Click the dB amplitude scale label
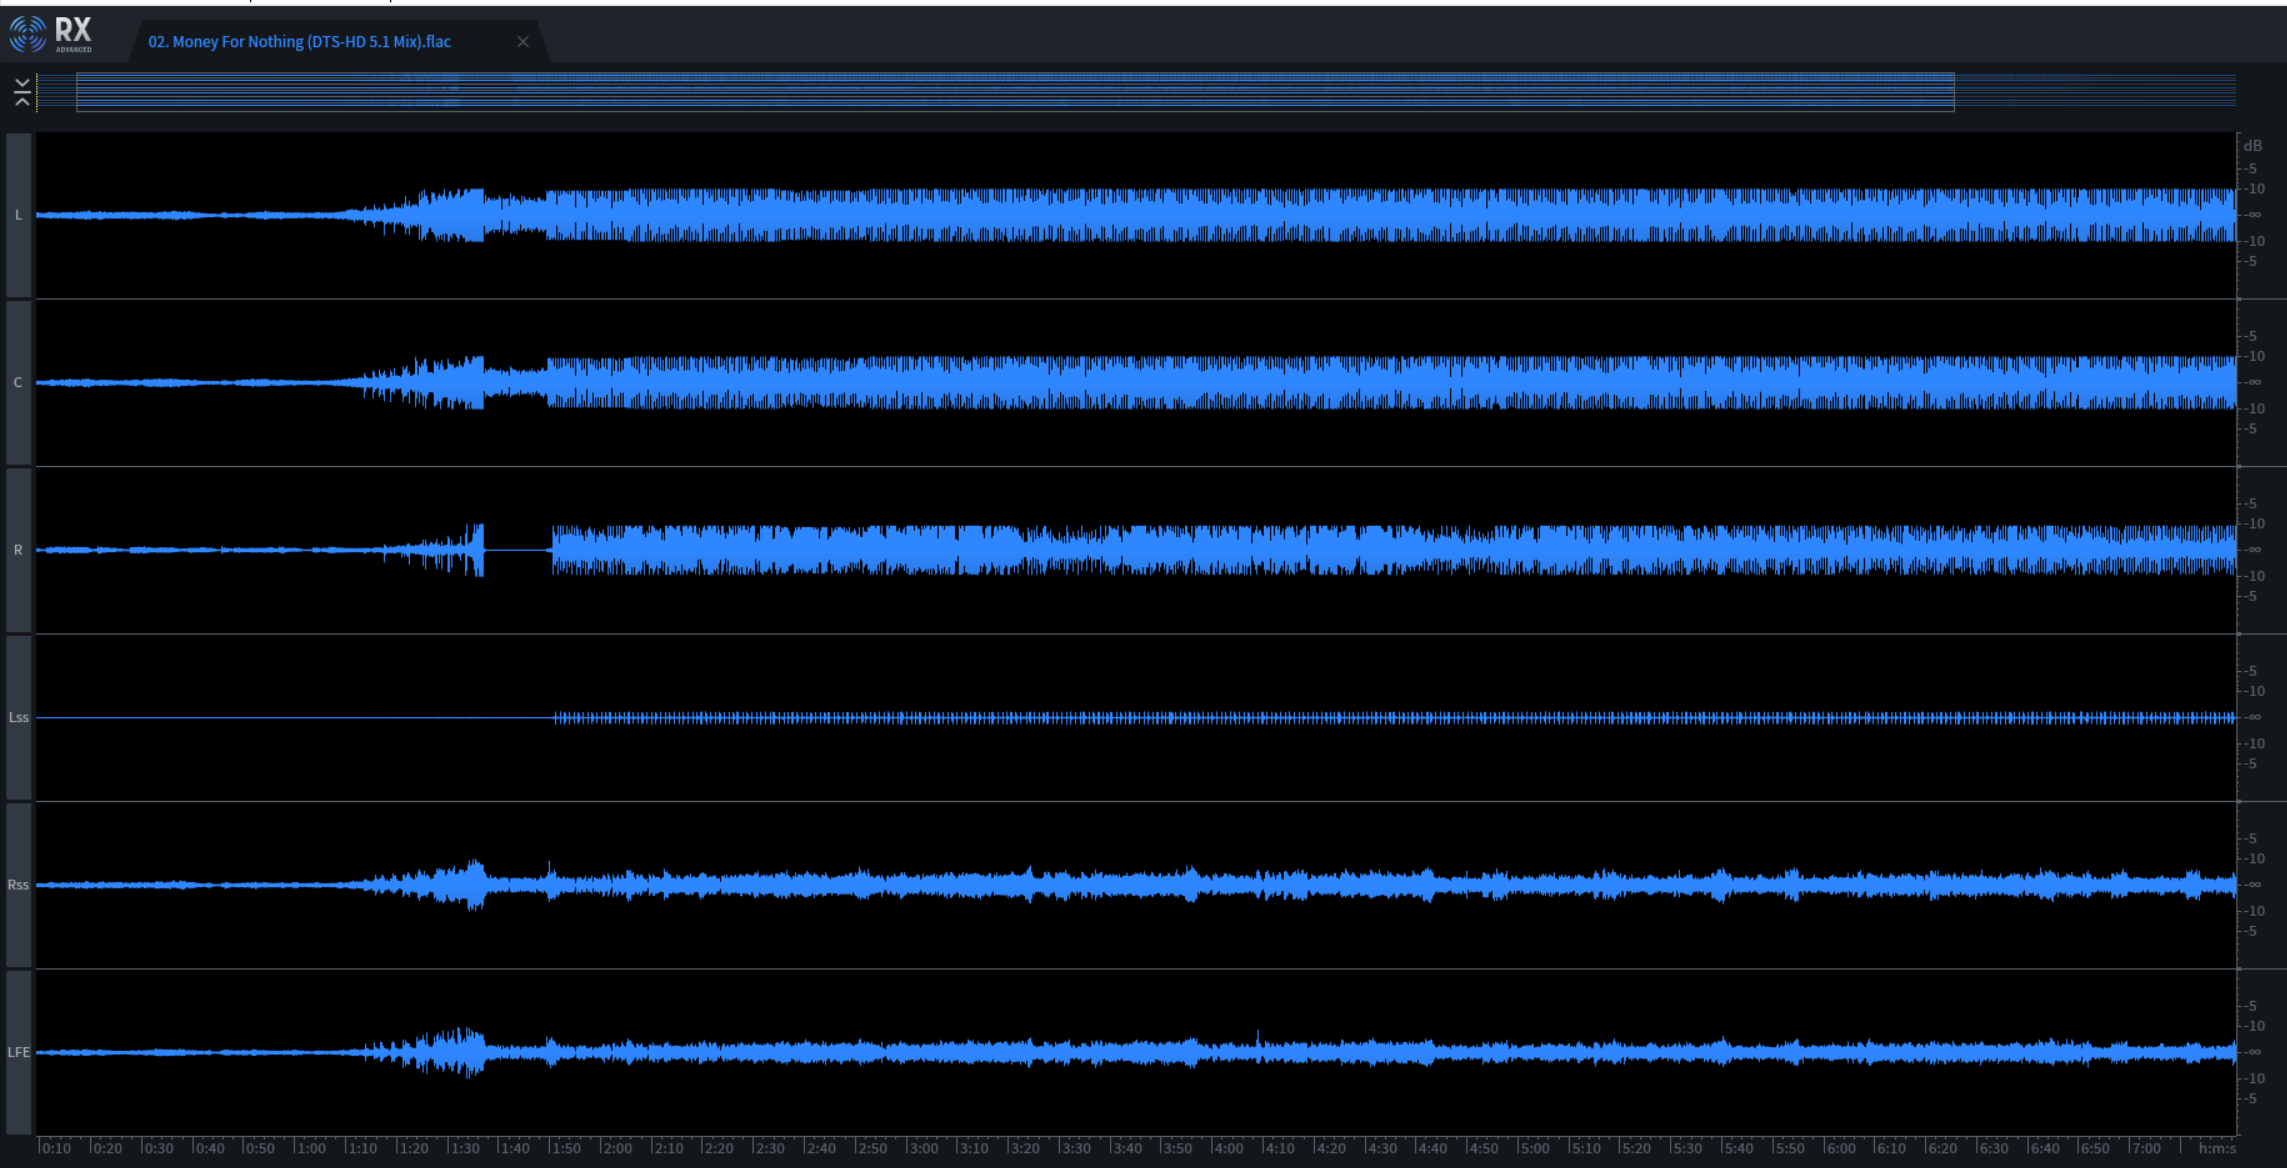The width and height of the screenshot is (2287, 1168). point(2252,146)
